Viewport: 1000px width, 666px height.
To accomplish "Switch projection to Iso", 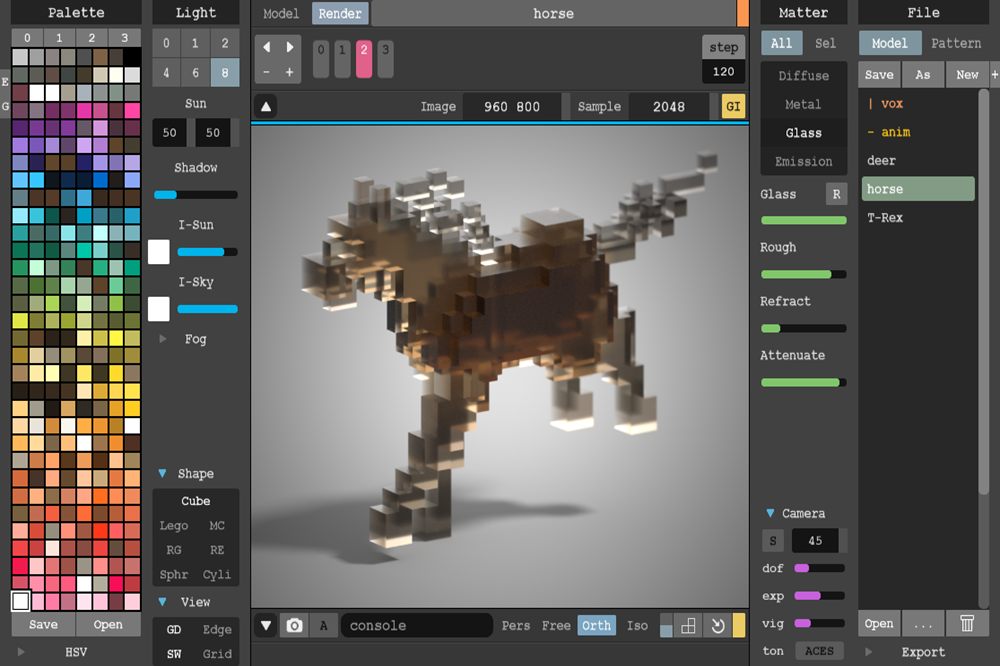I will click(637, 625).
